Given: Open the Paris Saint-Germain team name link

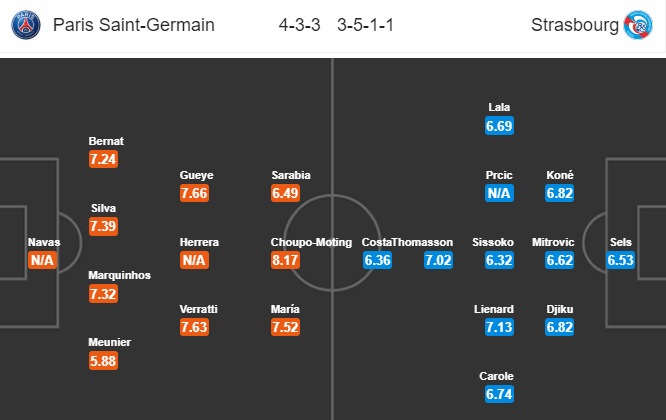Looking at the screenshot, I should tap(134, 25).
